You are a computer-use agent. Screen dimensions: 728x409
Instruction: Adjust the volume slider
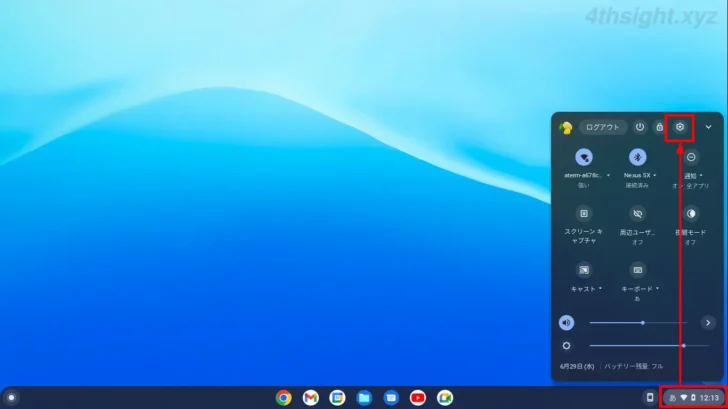(638, 323)
